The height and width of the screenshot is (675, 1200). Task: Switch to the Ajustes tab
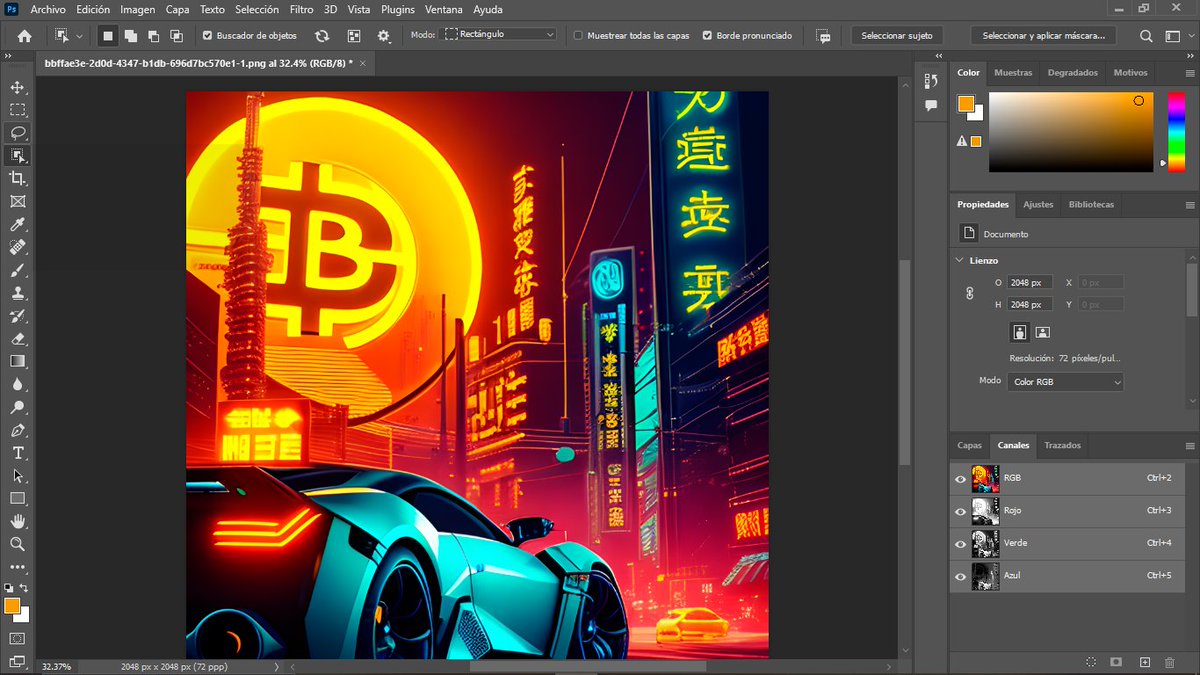pyautogui.click(x=1038, y=204)
